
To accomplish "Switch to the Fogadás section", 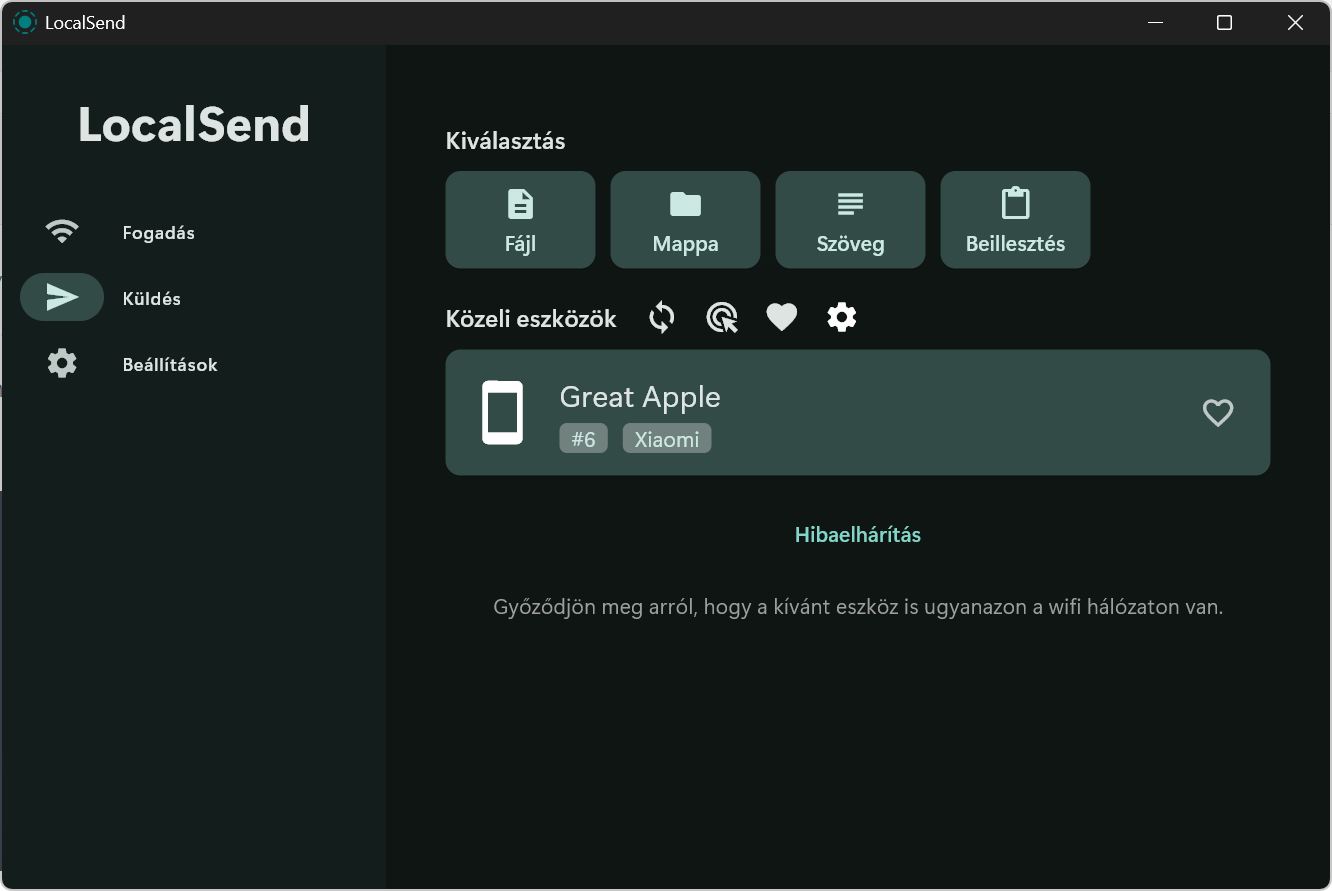I will [158, 232].
